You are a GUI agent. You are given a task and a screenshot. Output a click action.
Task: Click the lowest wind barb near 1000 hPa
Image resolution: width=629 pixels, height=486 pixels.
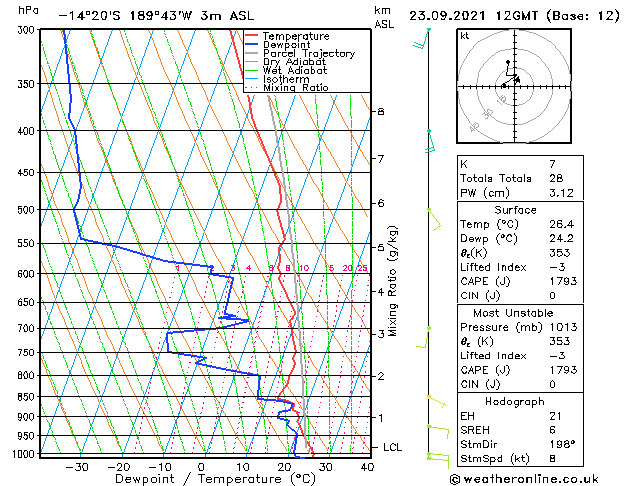pyautogui.click(x=438, y=460)
